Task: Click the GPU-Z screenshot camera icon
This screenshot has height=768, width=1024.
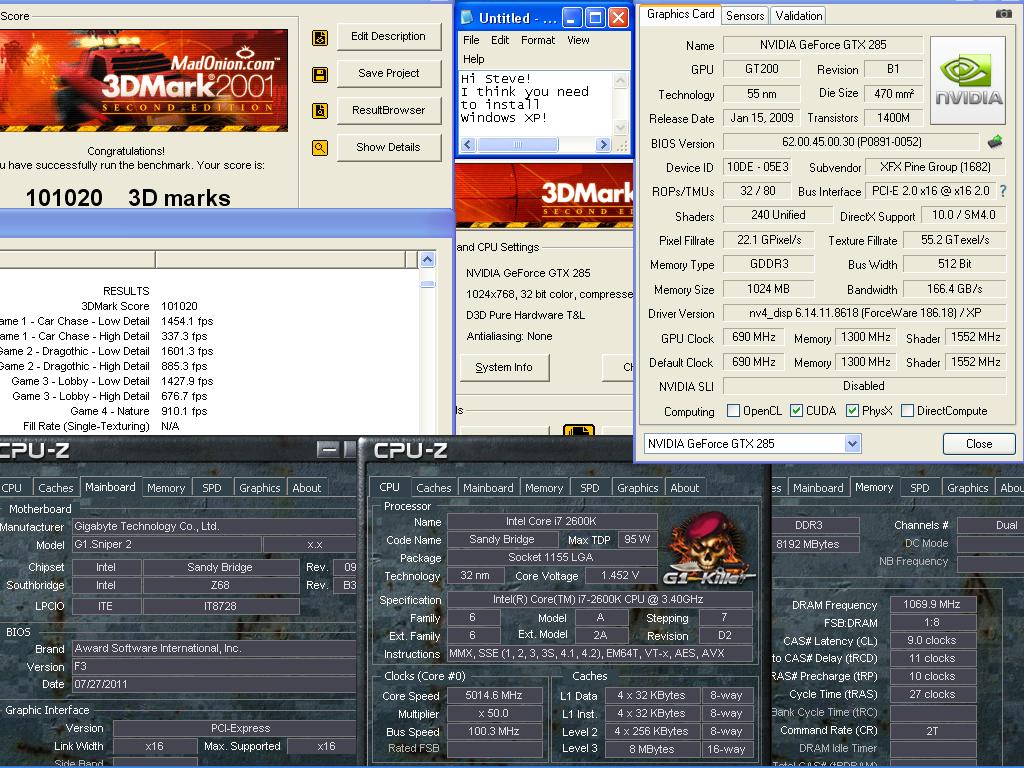Action: click(x=1003, y=14)
